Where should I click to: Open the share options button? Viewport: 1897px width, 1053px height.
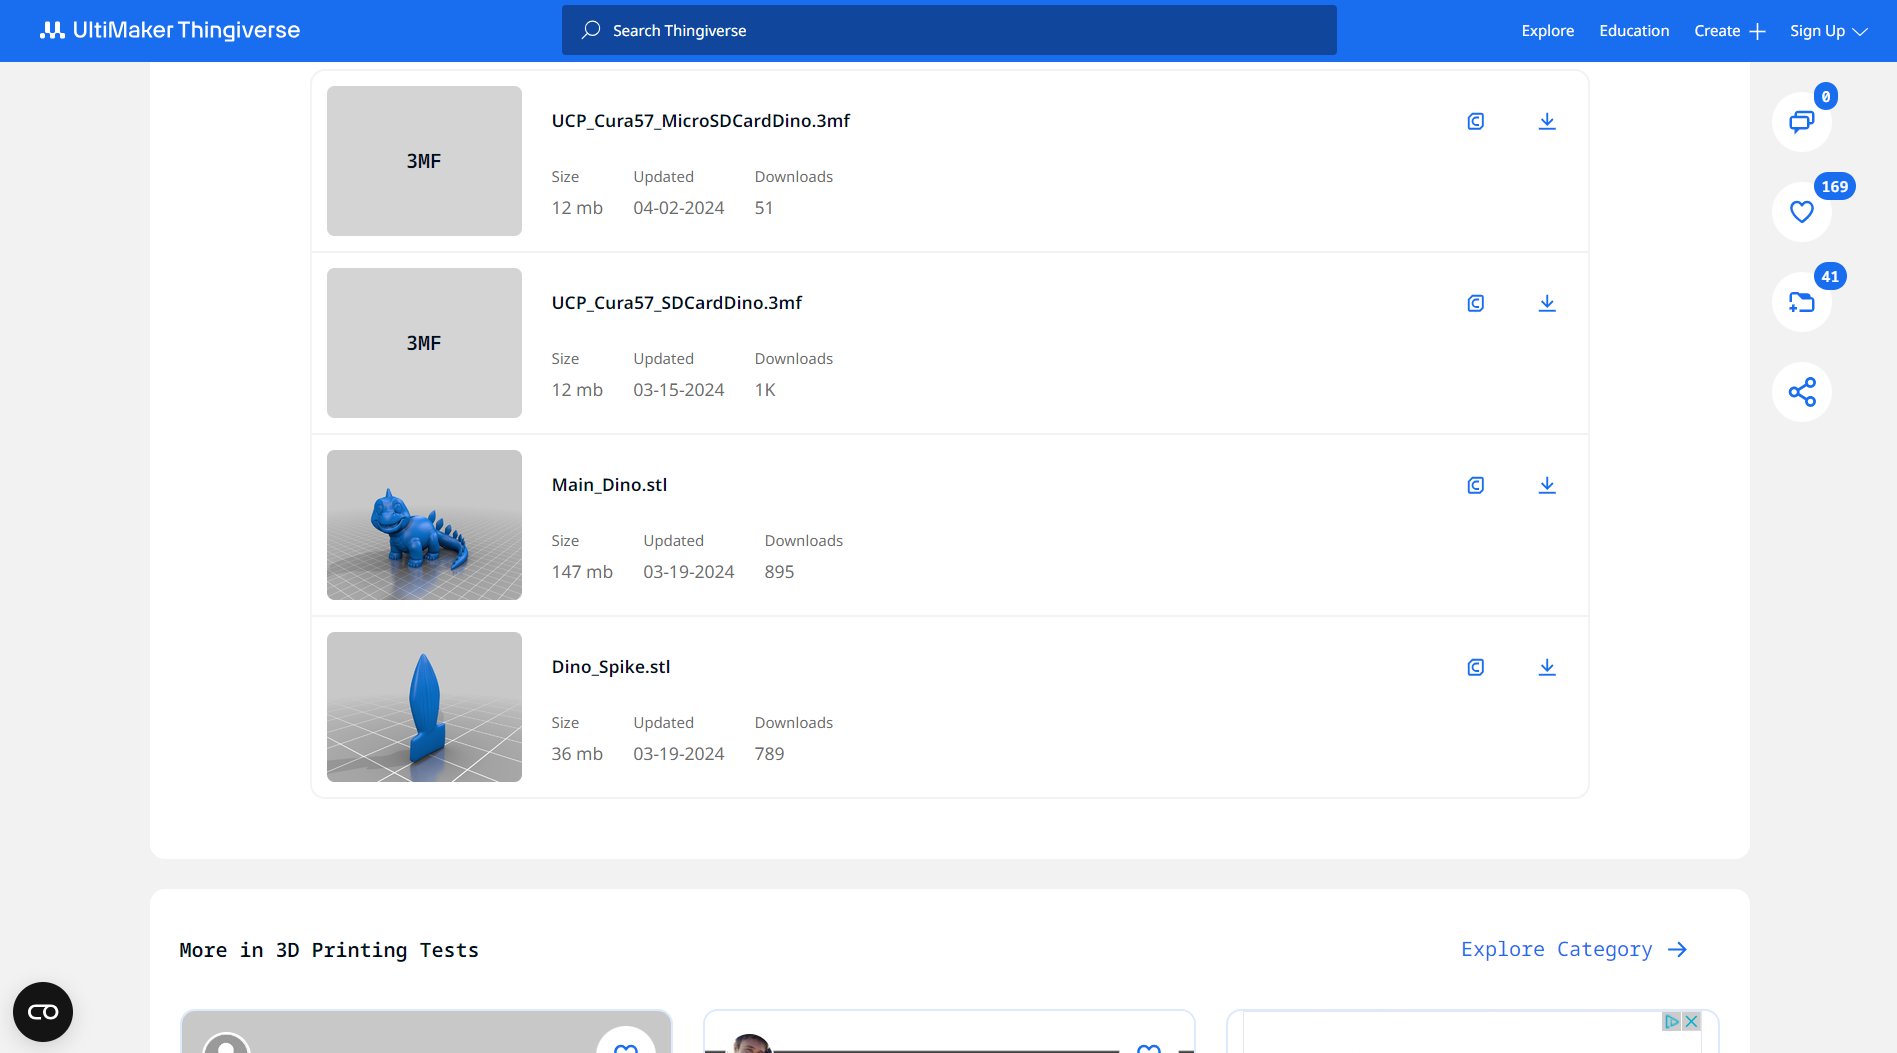coord(1801,392)
